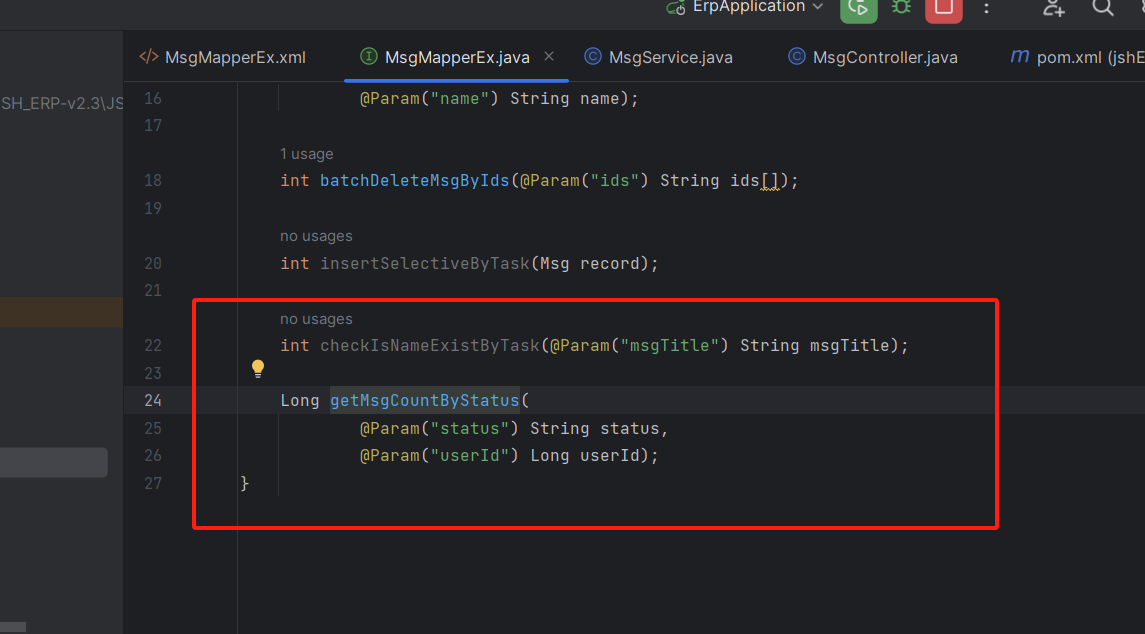The height and width of the screenshot is (634, 1145).
Task: Click 'no usages' hint above checkIsNameExistByTask
Action: [316, 319]
